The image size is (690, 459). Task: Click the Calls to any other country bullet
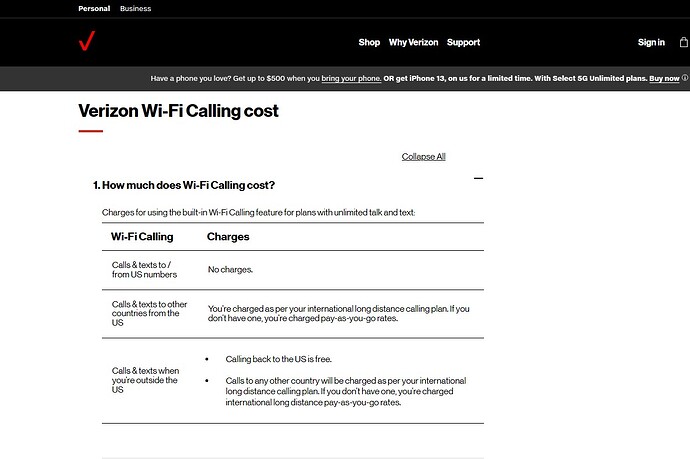pos(346,391)
